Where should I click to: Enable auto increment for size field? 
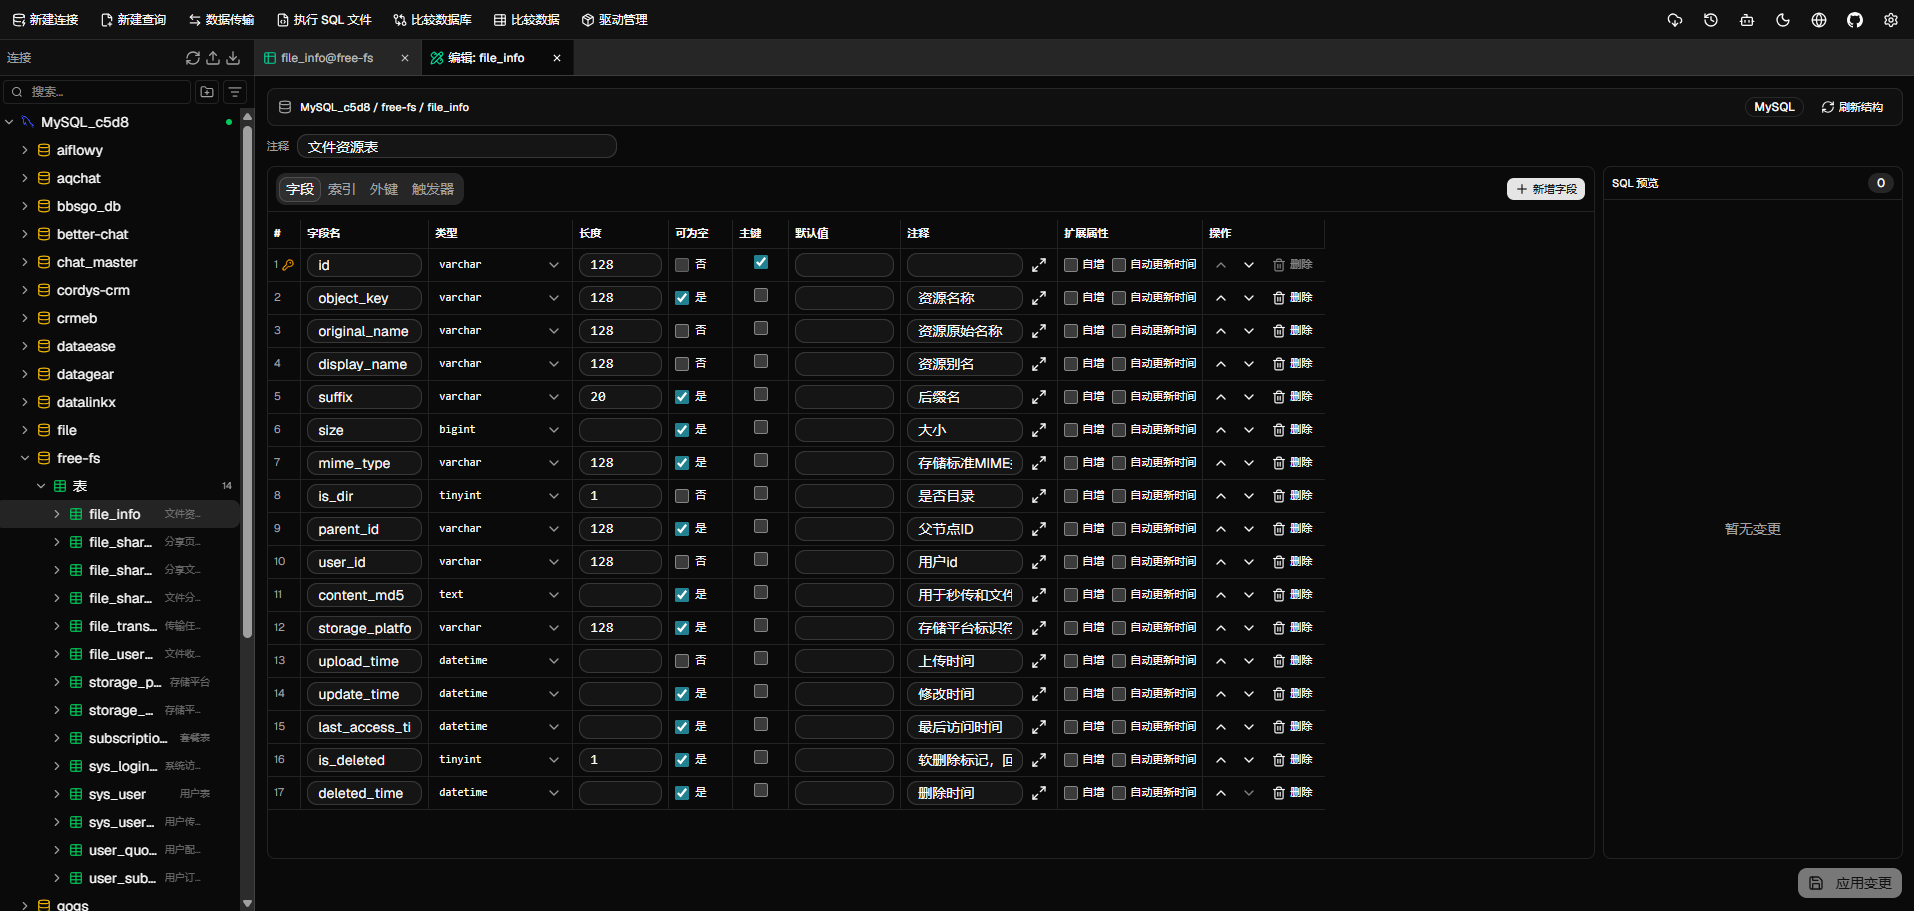1071,430
